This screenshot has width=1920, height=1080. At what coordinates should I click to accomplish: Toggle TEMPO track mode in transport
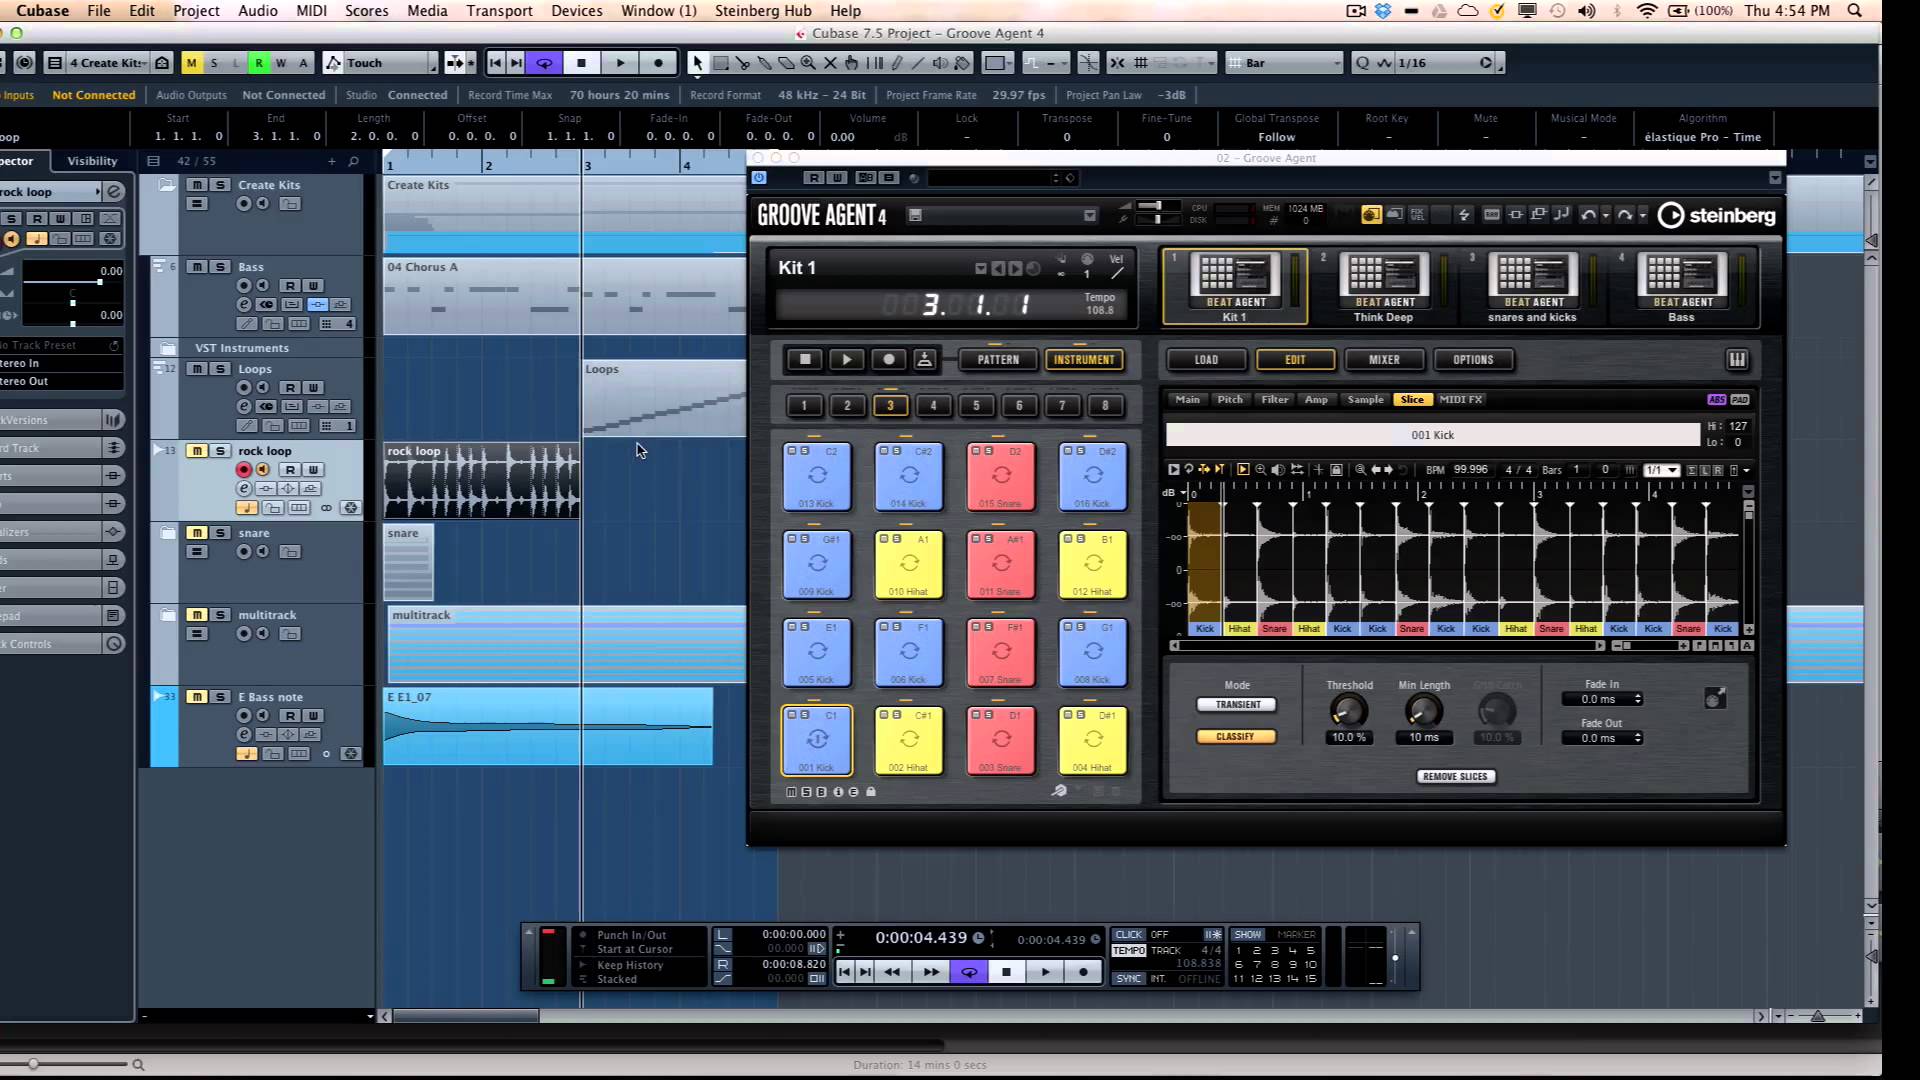(x=1128, y=951)
